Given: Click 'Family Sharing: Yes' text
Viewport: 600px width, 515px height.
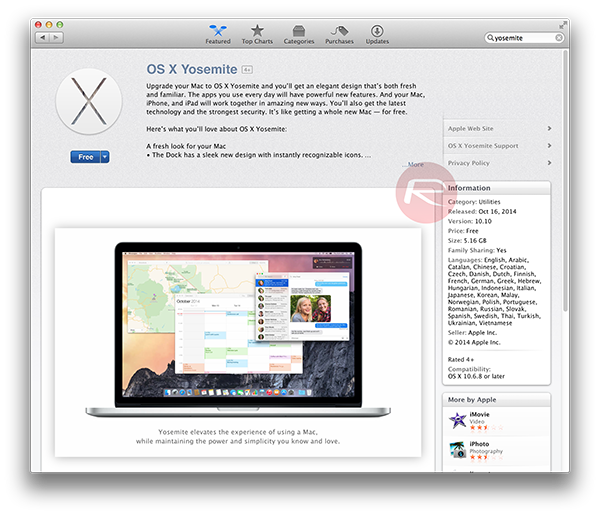Looking at the screenshot, I should pyautogui.click(x=477, y=250).
